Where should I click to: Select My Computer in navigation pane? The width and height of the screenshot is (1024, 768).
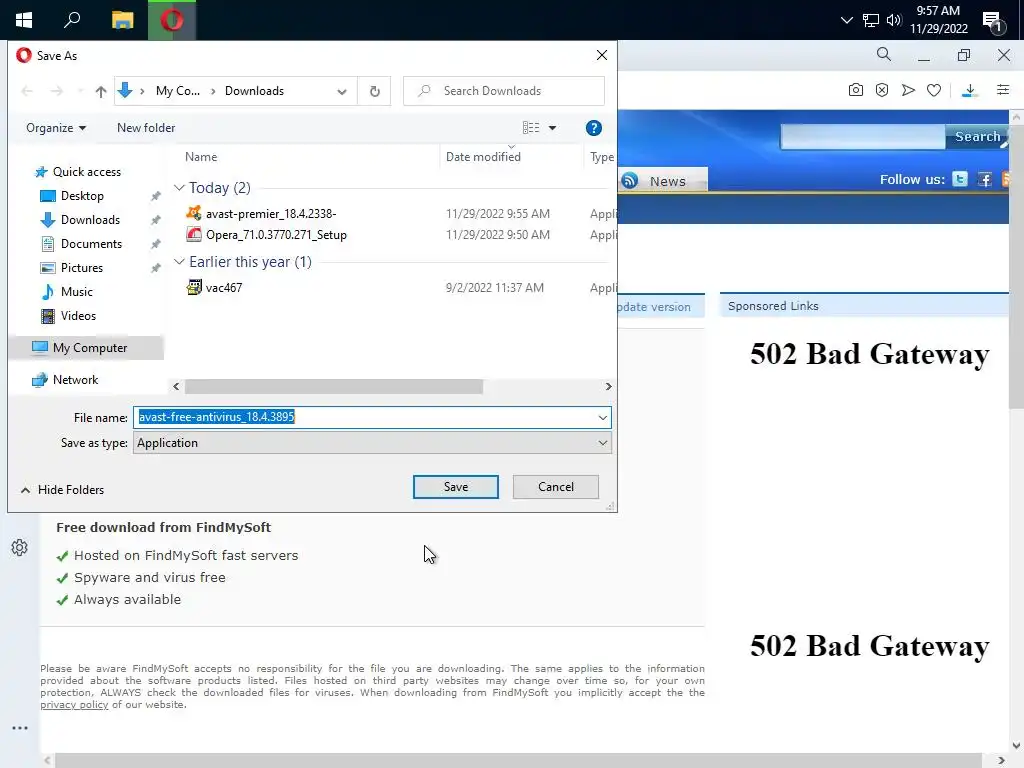coord(90,347)
